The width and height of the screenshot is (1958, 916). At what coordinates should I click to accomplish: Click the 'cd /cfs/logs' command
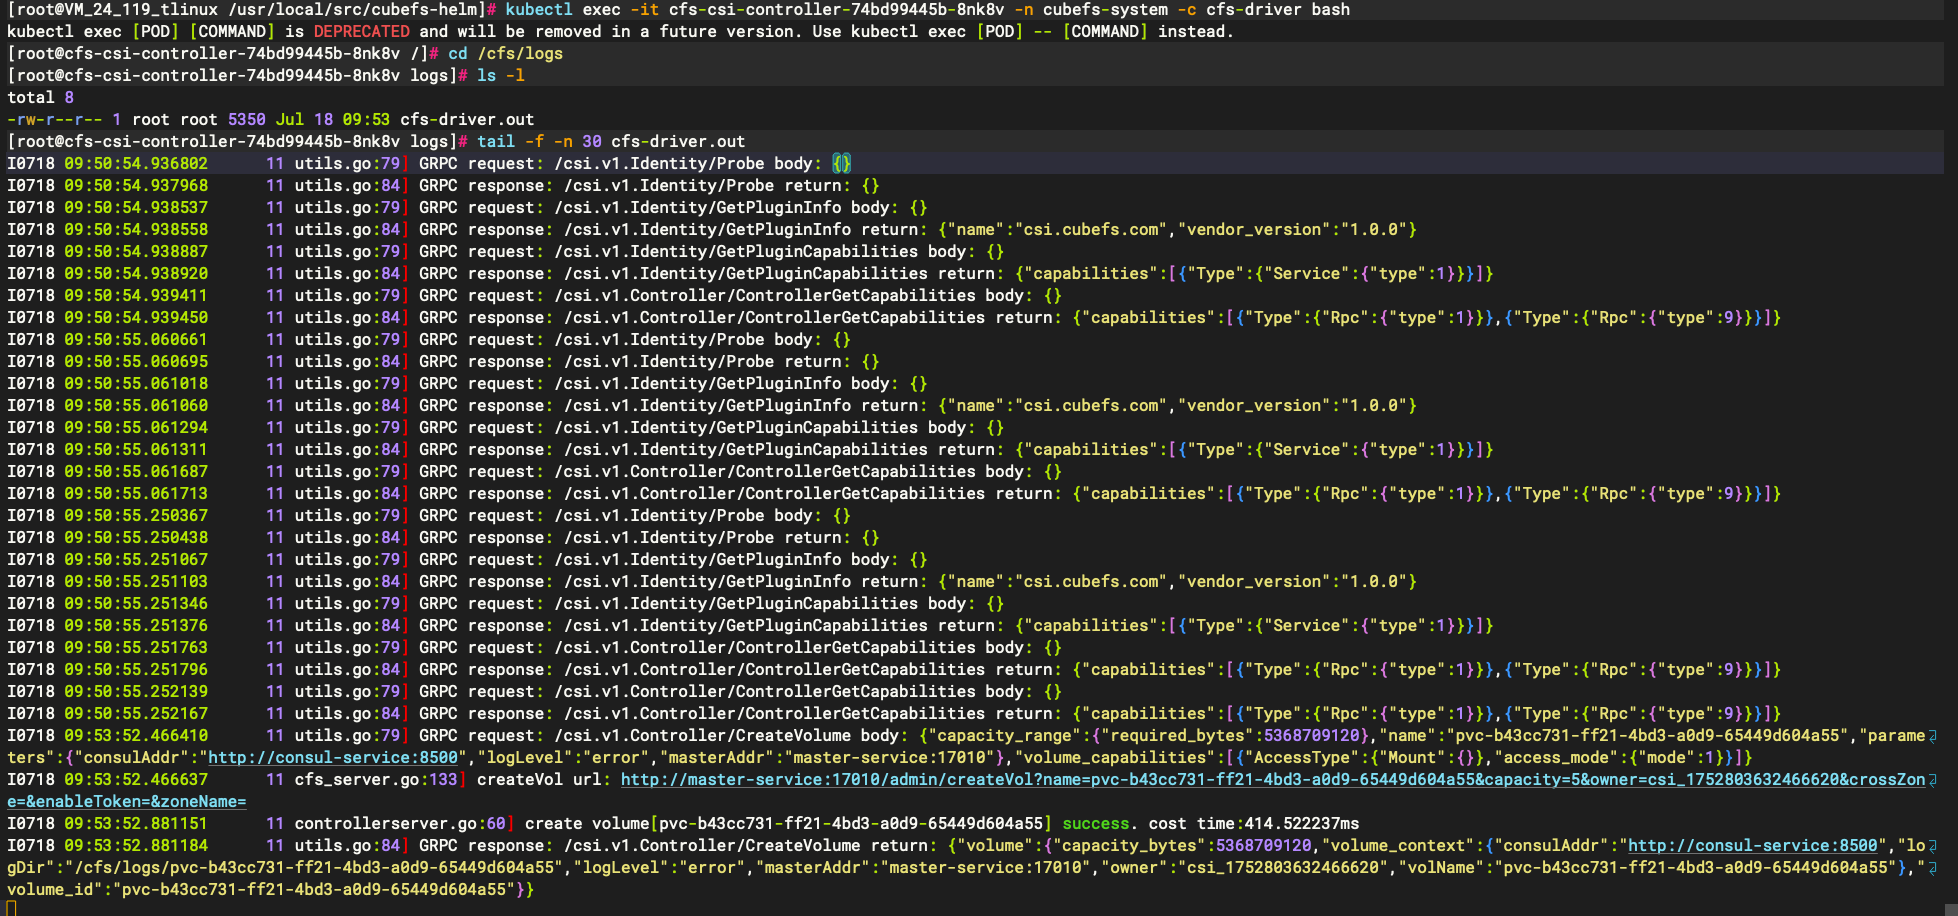click(506, 53)
